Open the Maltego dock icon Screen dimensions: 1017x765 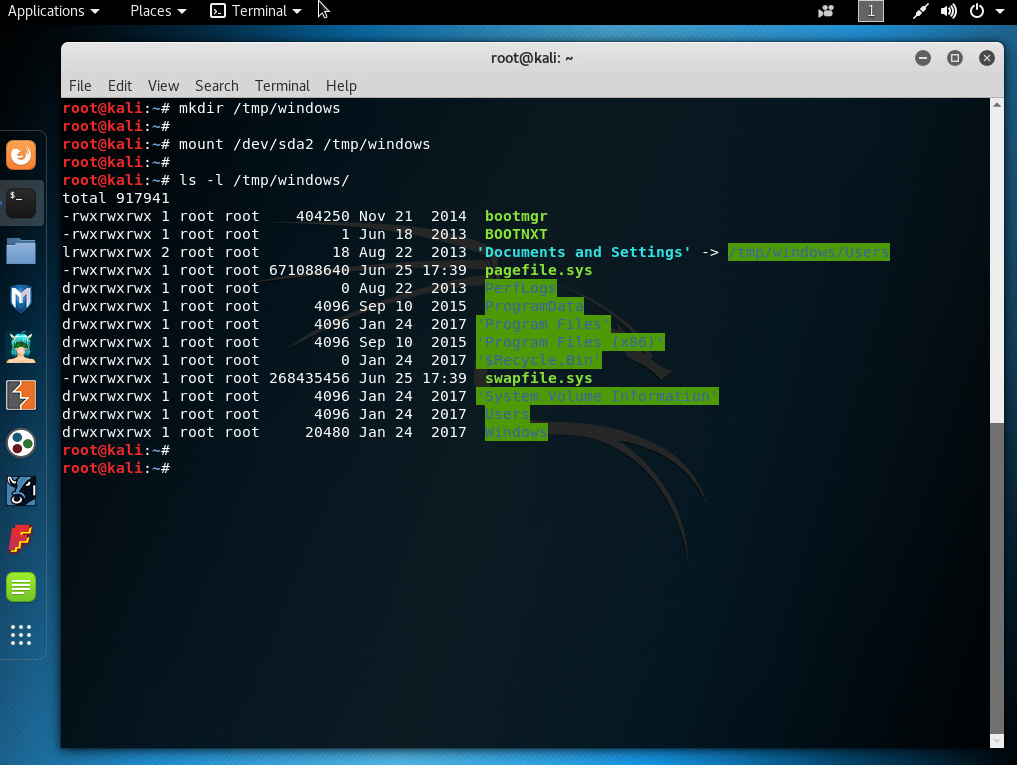21,442
